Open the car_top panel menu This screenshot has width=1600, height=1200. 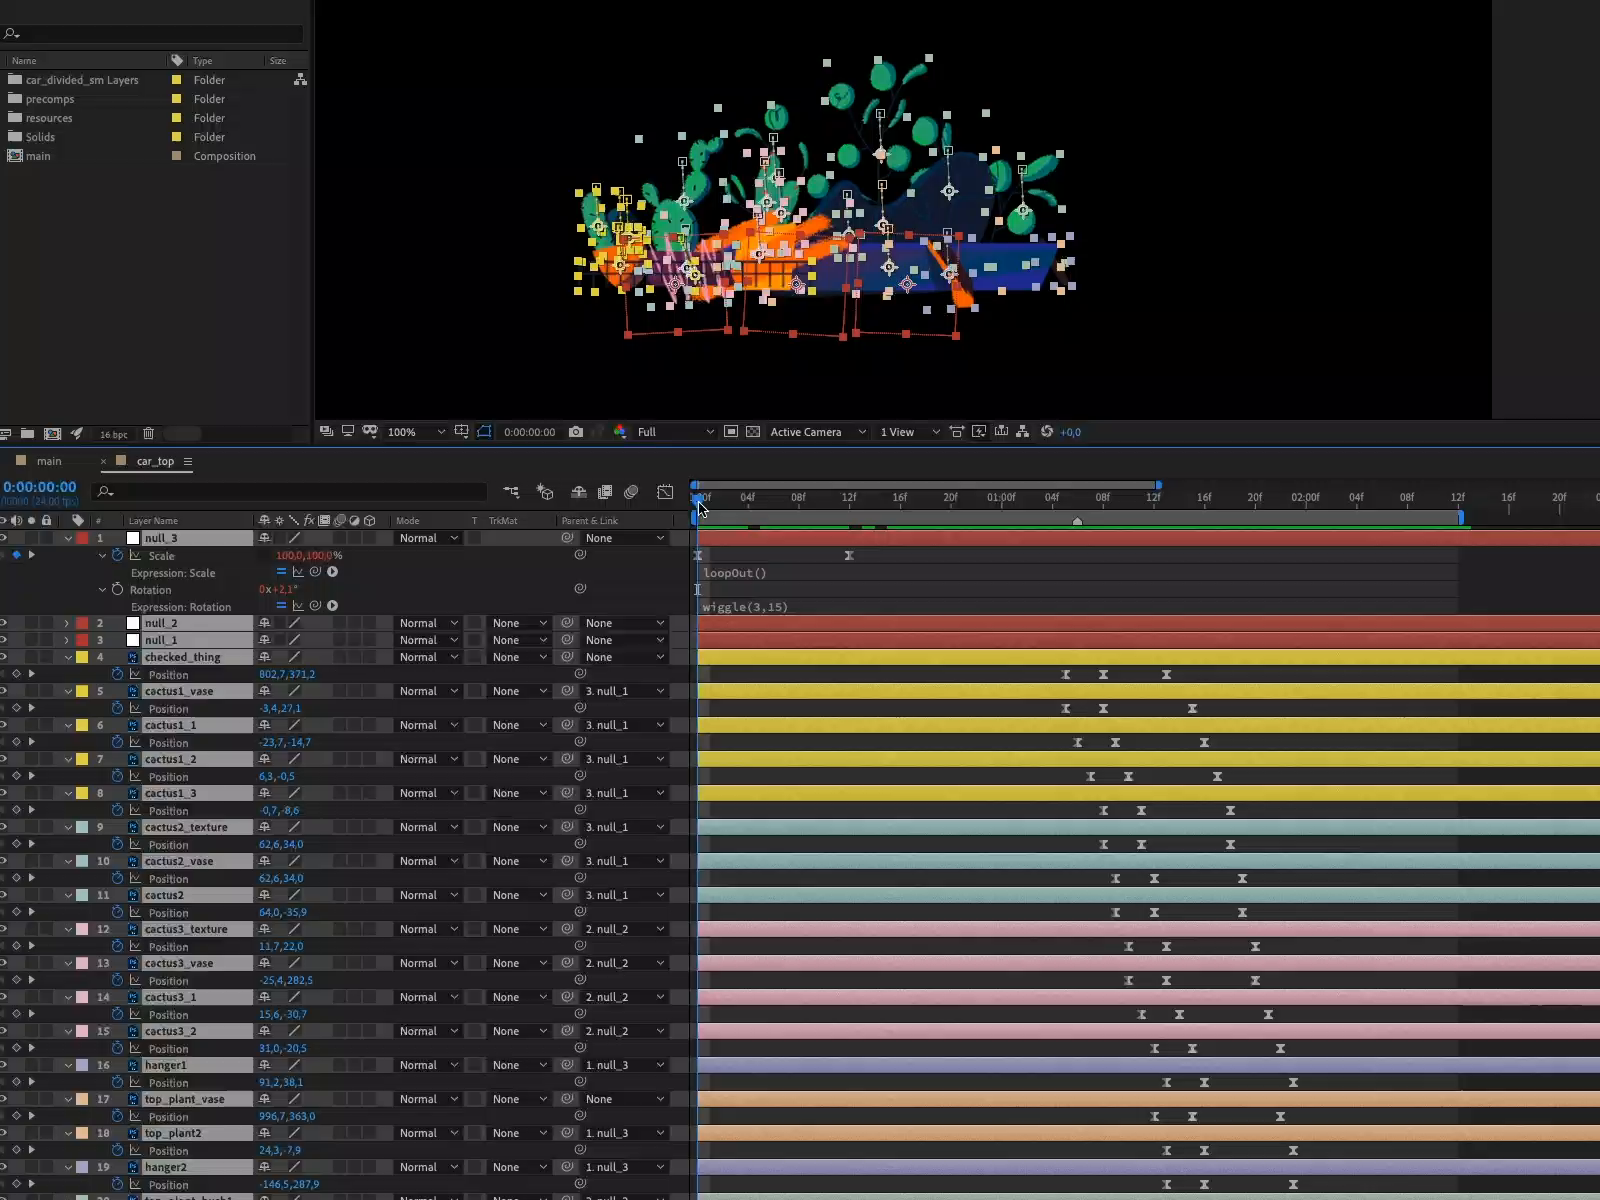coord(188,461)
